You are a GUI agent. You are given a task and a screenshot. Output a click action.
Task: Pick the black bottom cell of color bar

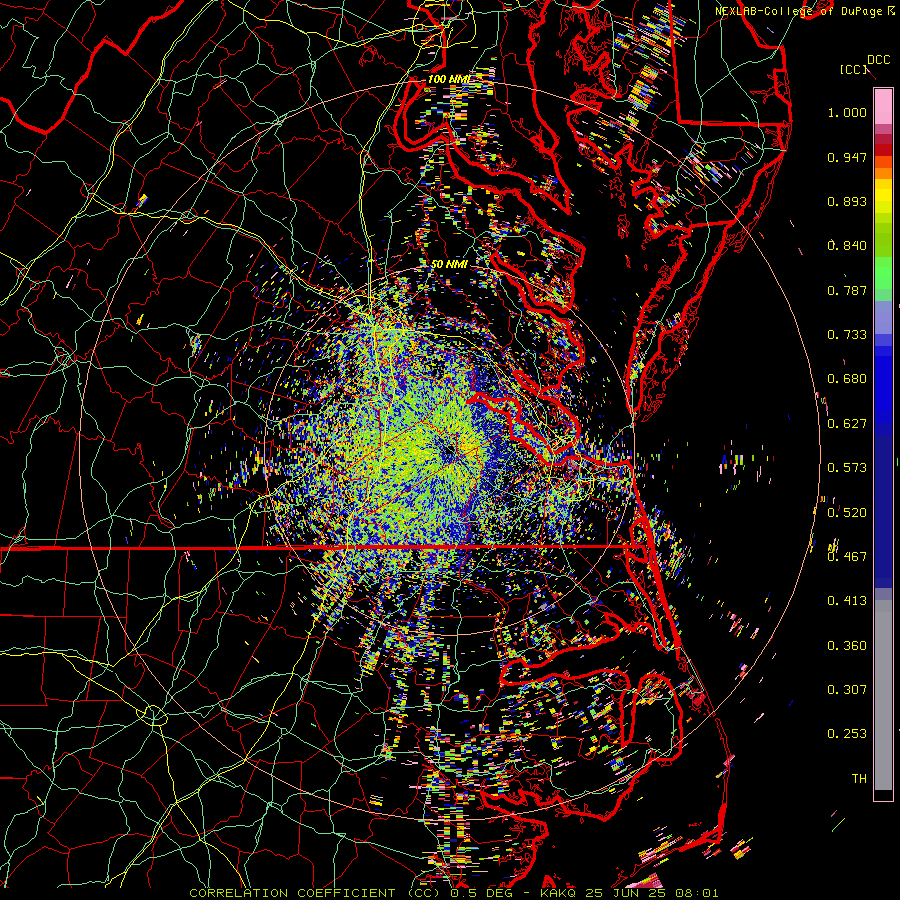[883, 795]
